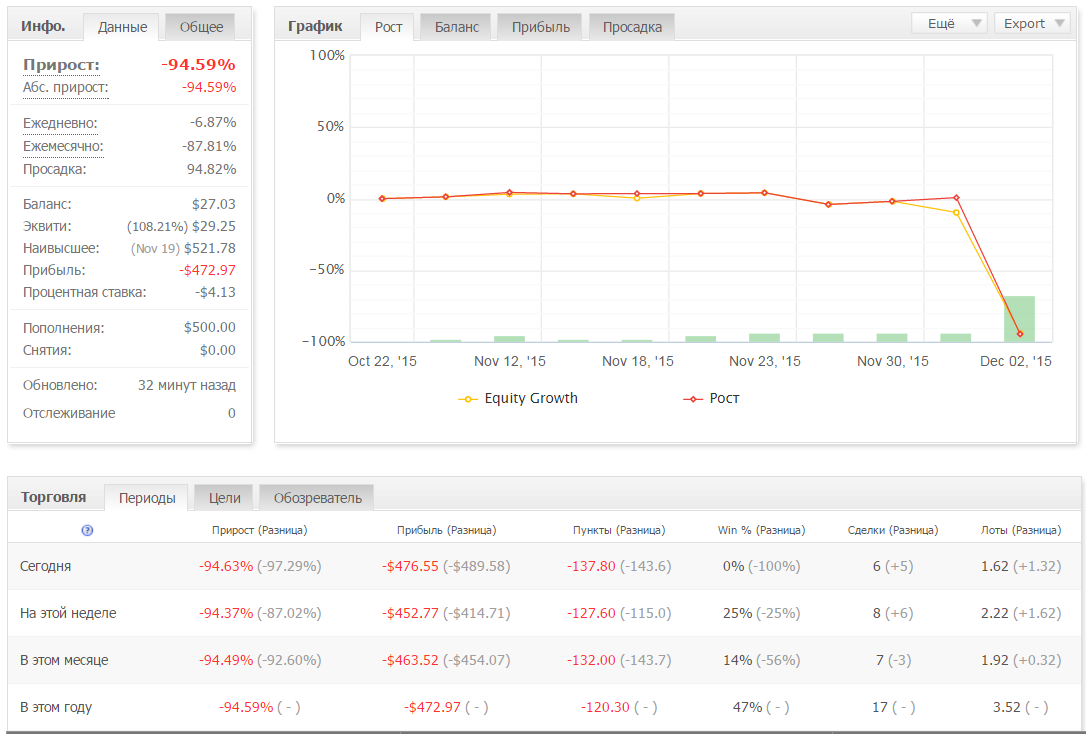The image size is (1086, 734).
Task: Open the Цели tab
Action: click(224, 498)
